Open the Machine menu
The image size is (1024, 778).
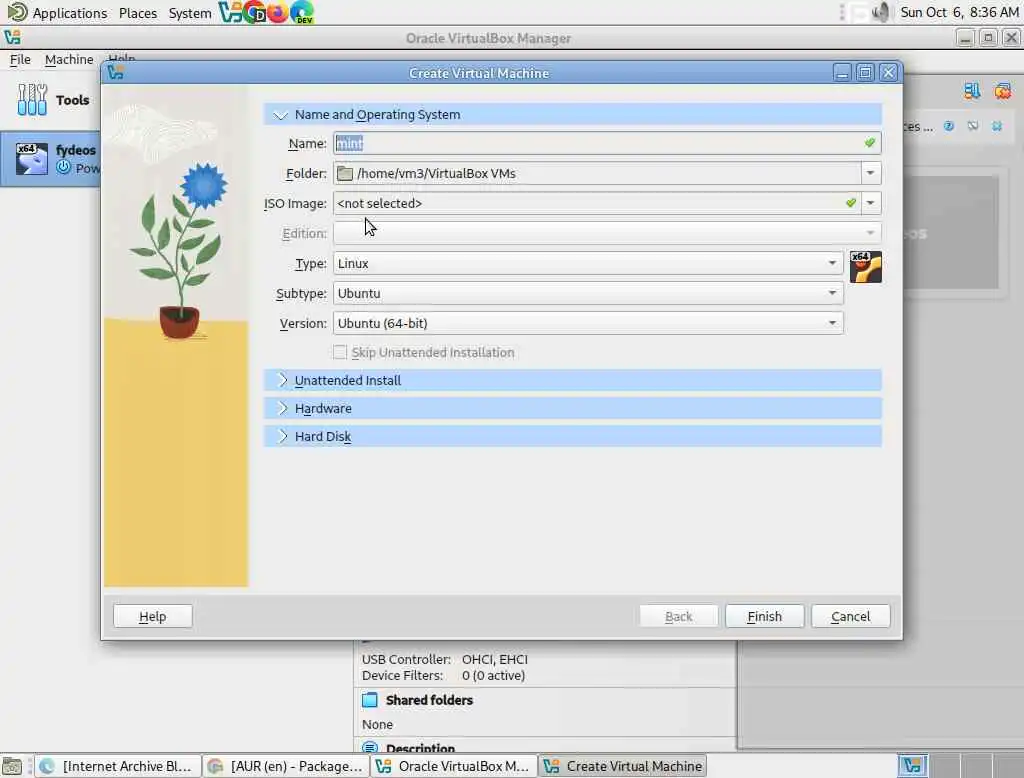tap(69, 59)
